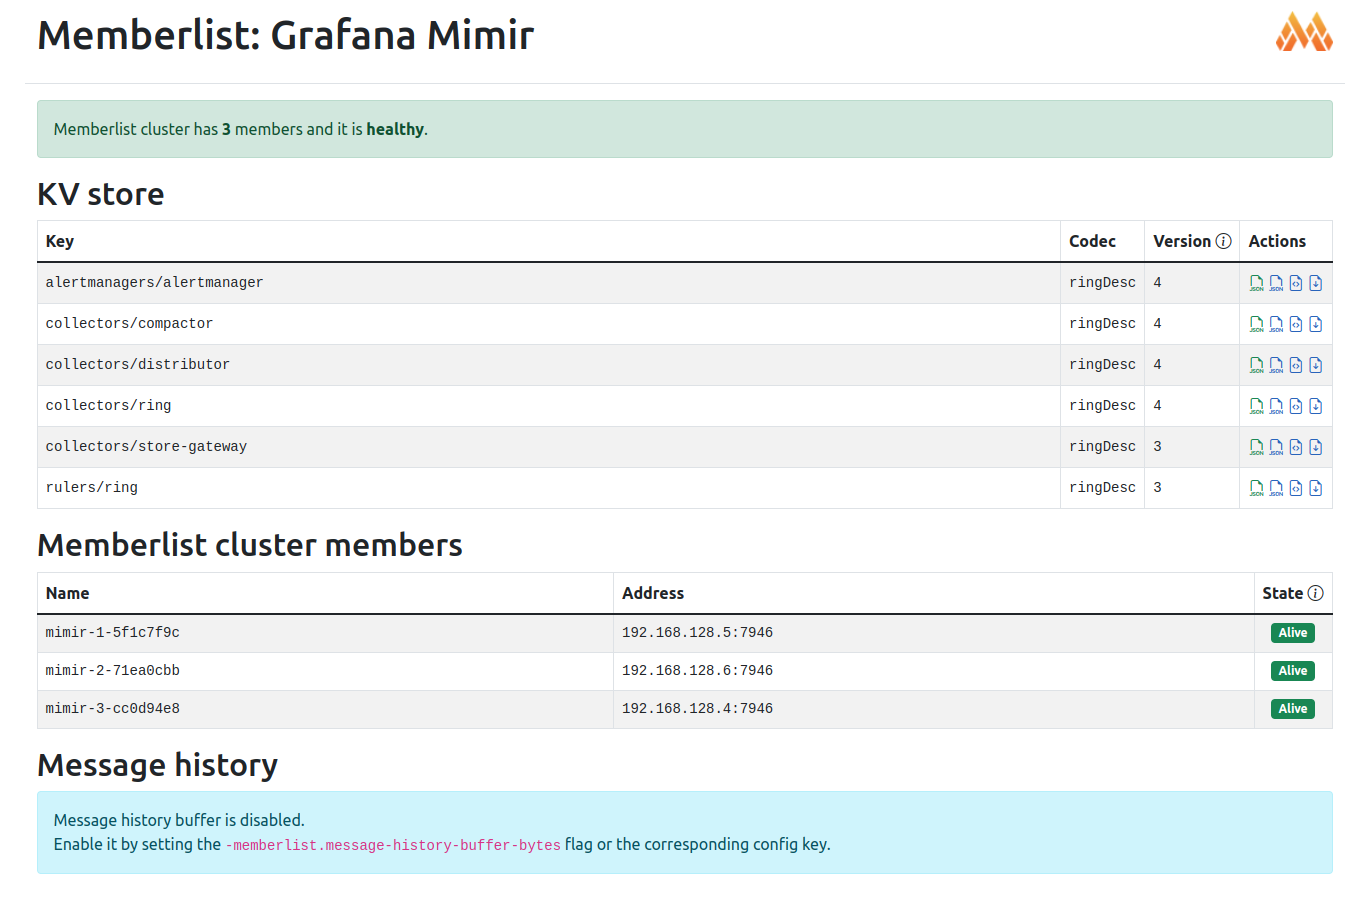Select the collectors/store-gateway key text
Viewport: 1353px width, 920px height.
(146, 447)
